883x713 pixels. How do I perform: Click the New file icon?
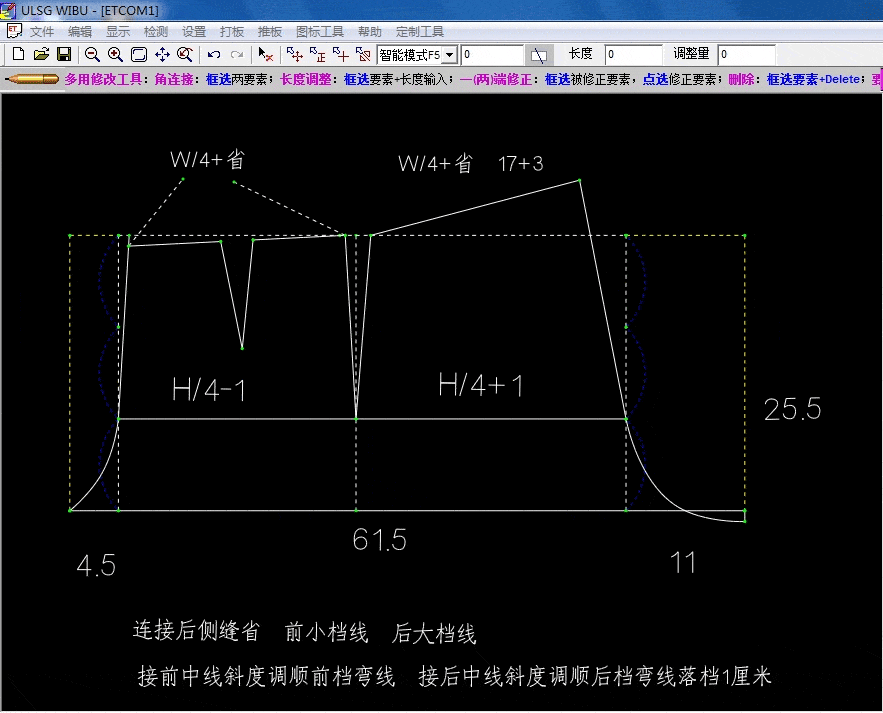click(18, 54)
